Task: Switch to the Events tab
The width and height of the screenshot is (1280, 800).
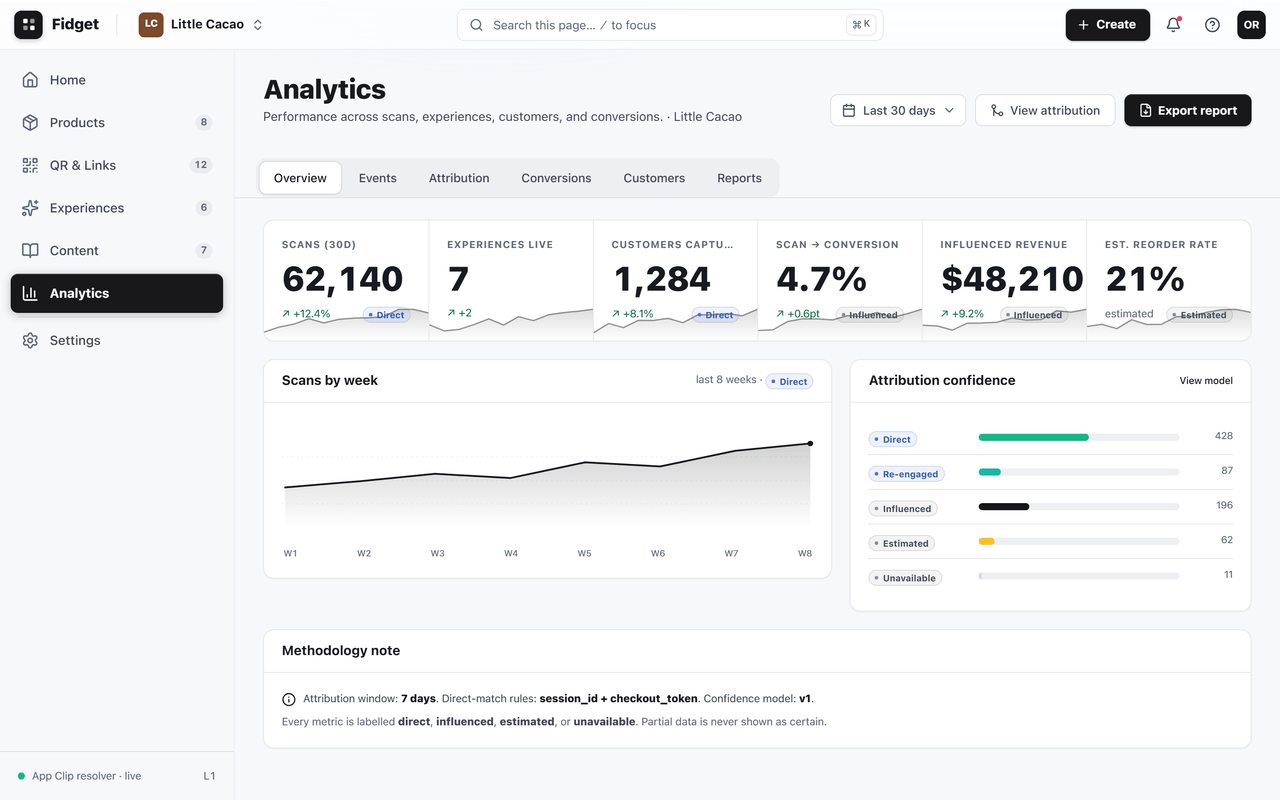Action: coord(378,178)
